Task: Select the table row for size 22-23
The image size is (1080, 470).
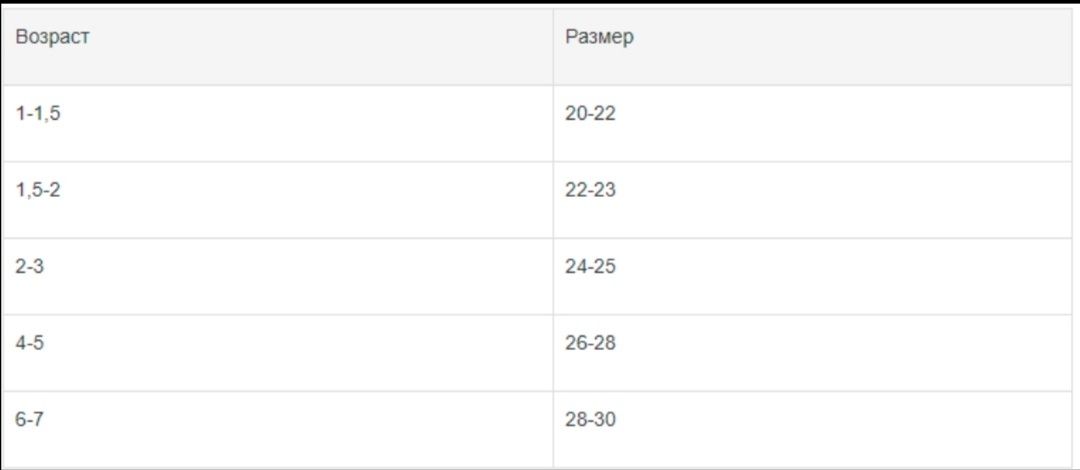Action: pyautogui.click(x=537, y=201)
